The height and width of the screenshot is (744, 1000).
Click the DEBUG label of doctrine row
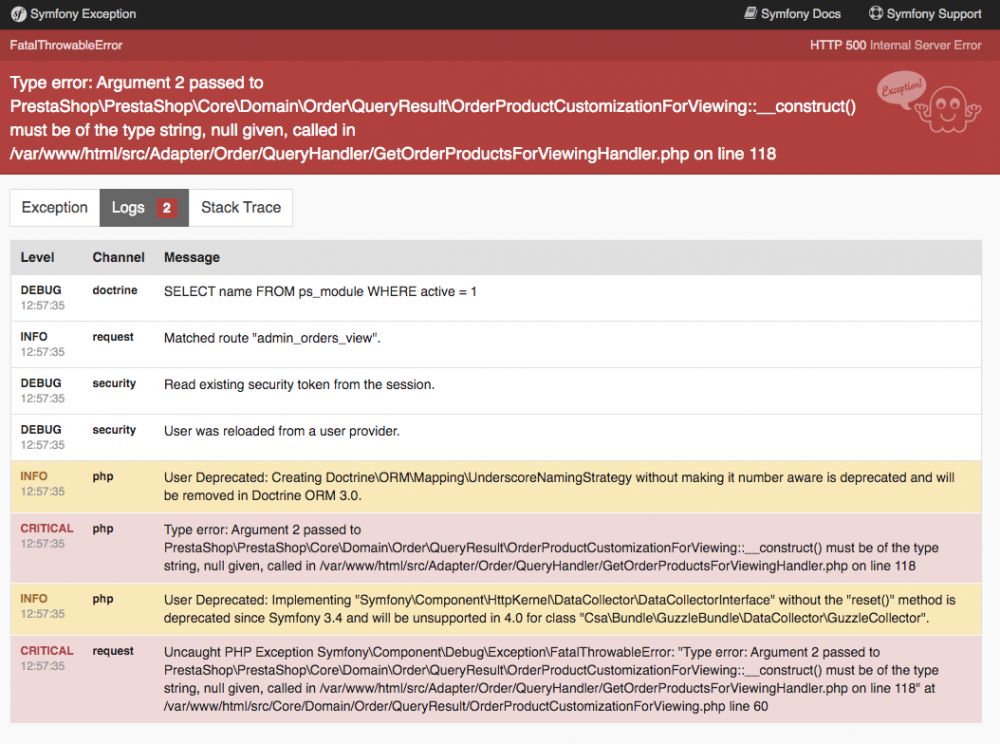tap(41, 290)
